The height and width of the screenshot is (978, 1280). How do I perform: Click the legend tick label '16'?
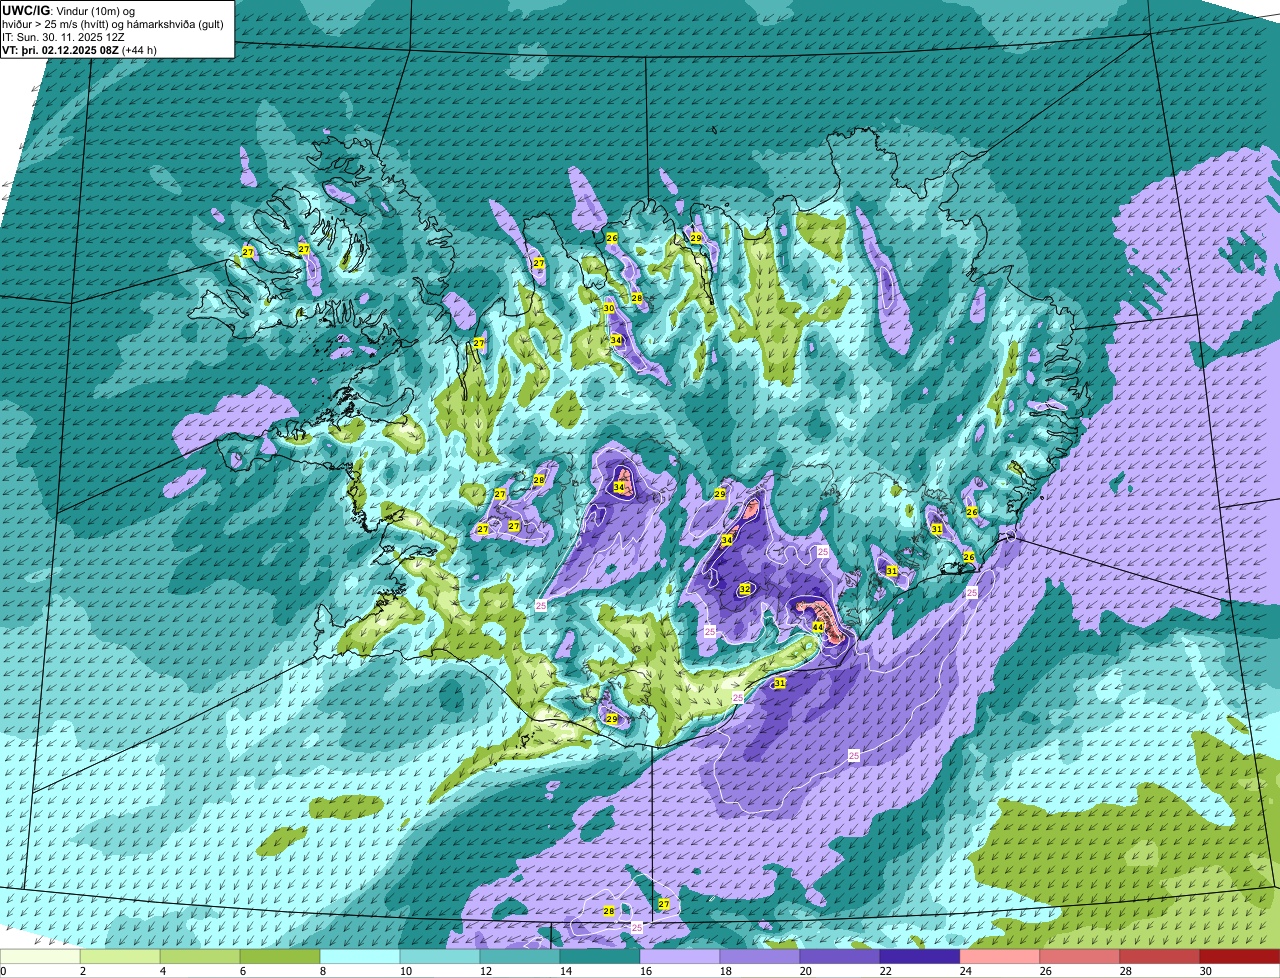point(646,971)
